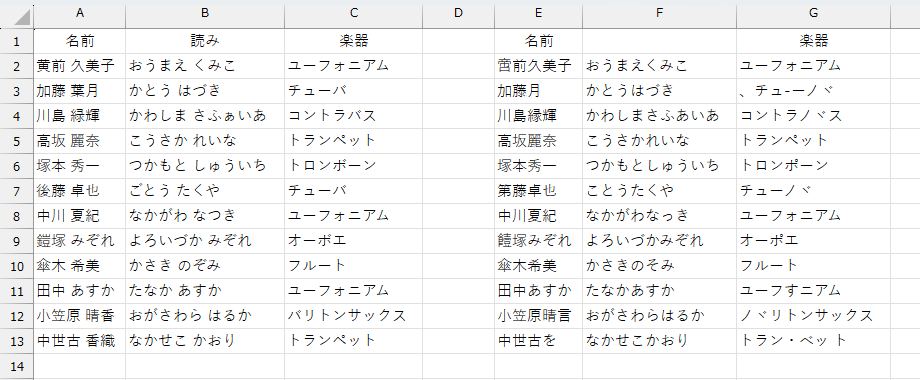Select cell C9 オーボエ

click(354, 240)
